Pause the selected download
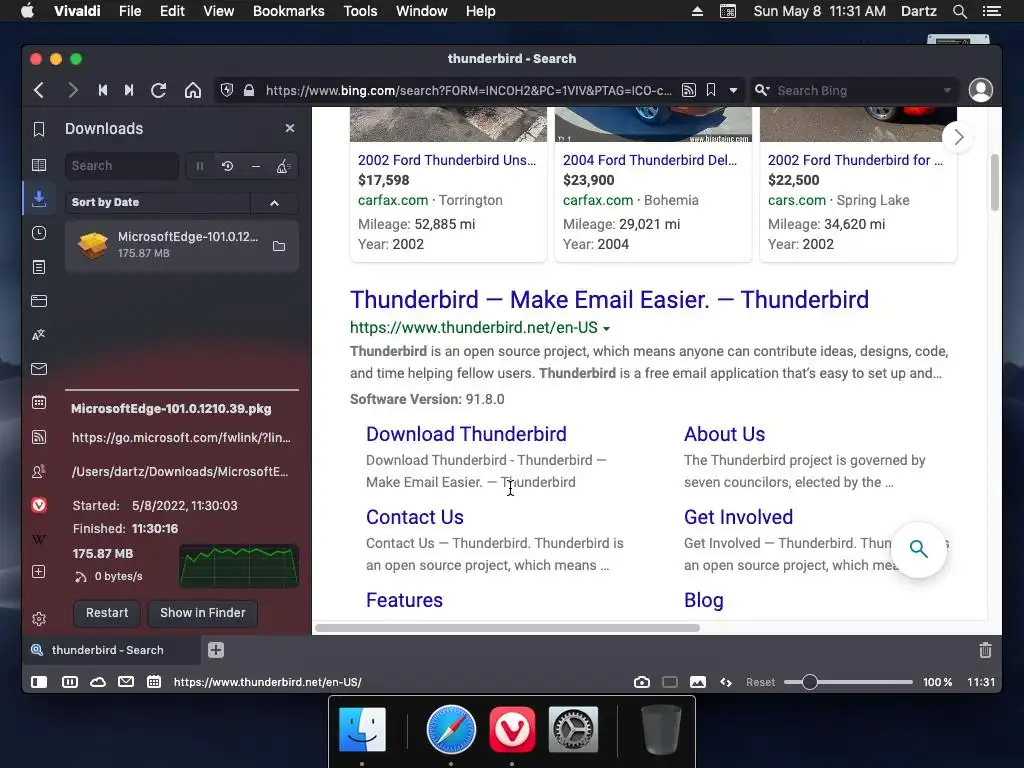Image resolution: width=1024 pixels, height=768 pixels. [x=199, y=167]
